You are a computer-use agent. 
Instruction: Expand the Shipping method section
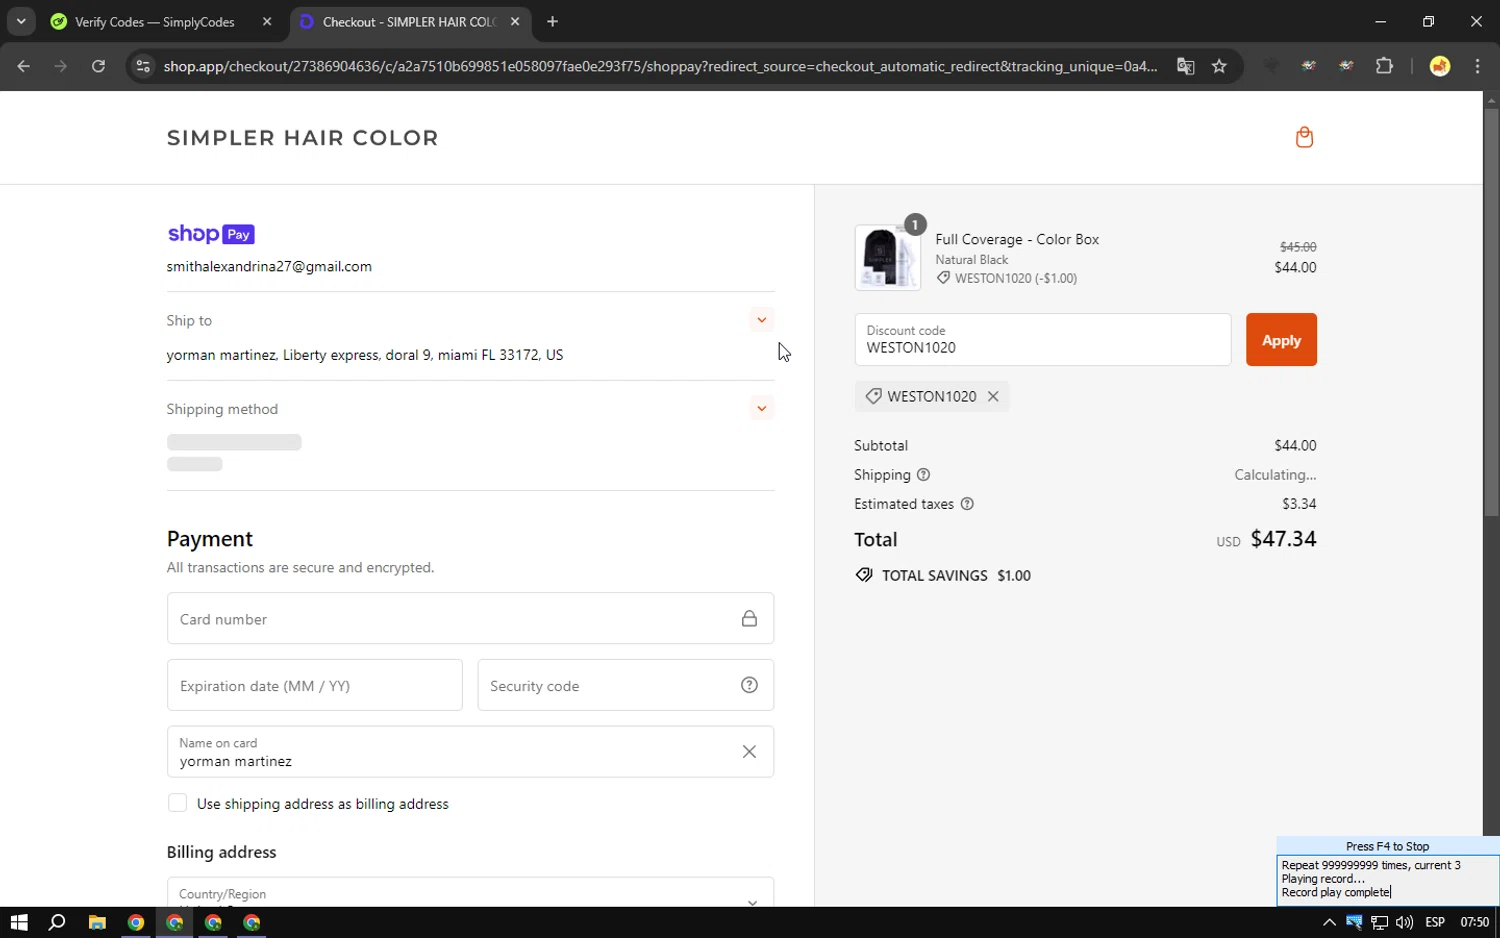[x=762, y=408]
